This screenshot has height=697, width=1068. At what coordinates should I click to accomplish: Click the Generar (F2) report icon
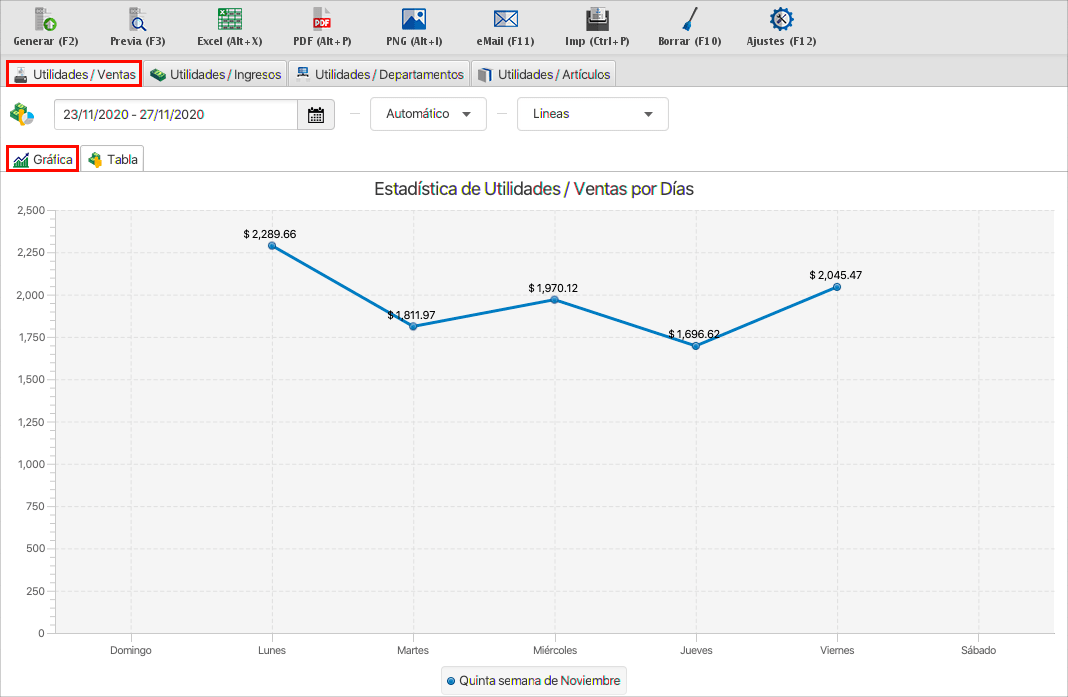click(46, 20)
